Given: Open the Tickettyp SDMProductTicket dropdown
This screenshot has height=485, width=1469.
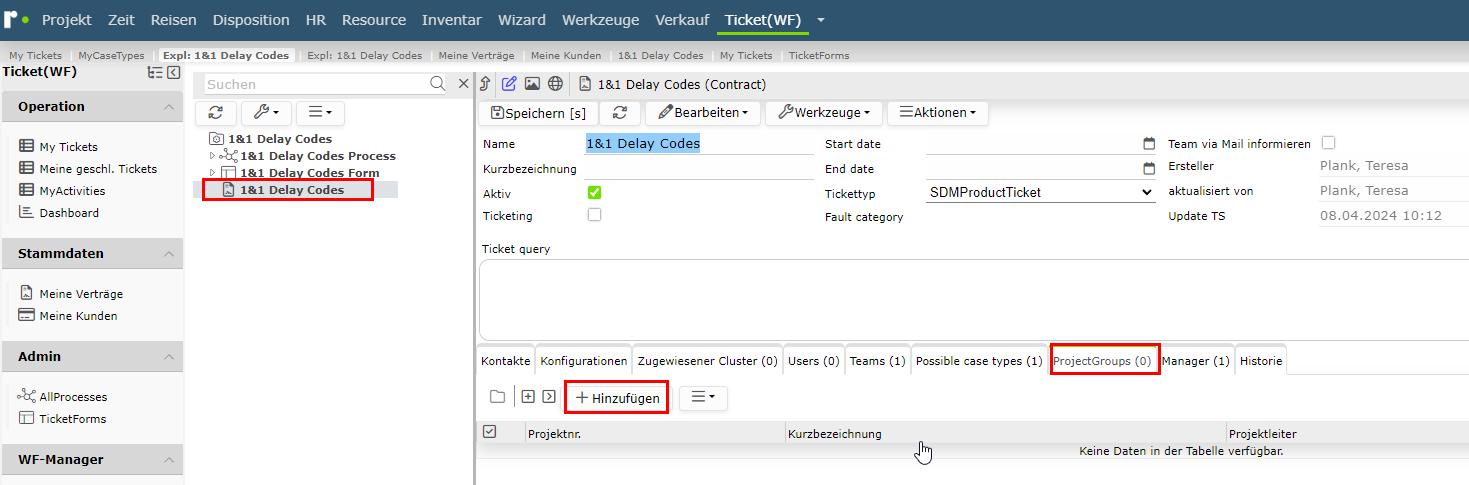Looking at the screenshot, I should (x=1040, y=192).
